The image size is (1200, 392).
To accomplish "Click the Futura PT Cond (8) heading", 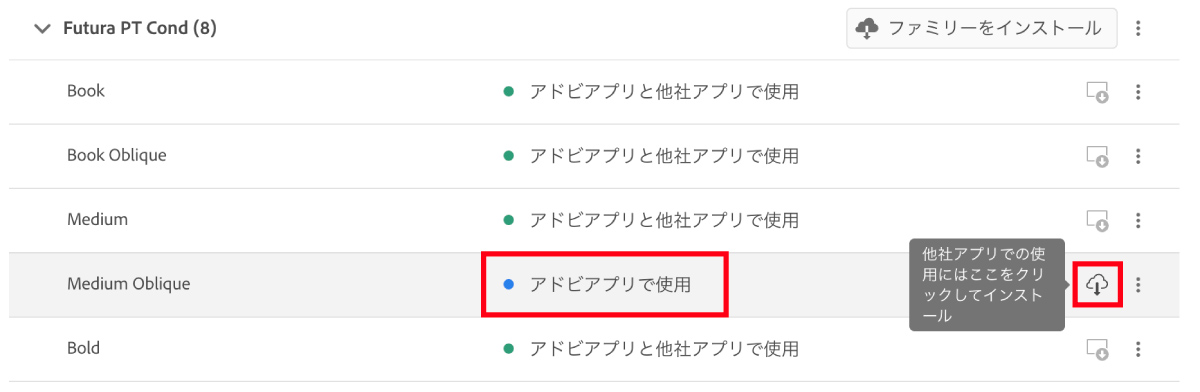I will tap(139, 28).
